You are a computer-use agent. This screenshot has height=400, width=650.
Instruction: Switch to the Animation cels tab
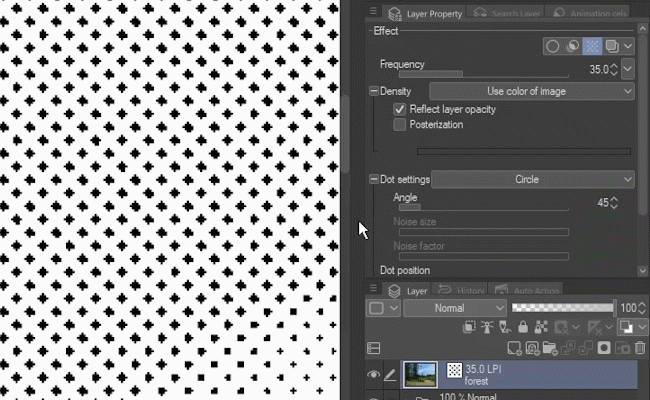(x=589, y=14)
